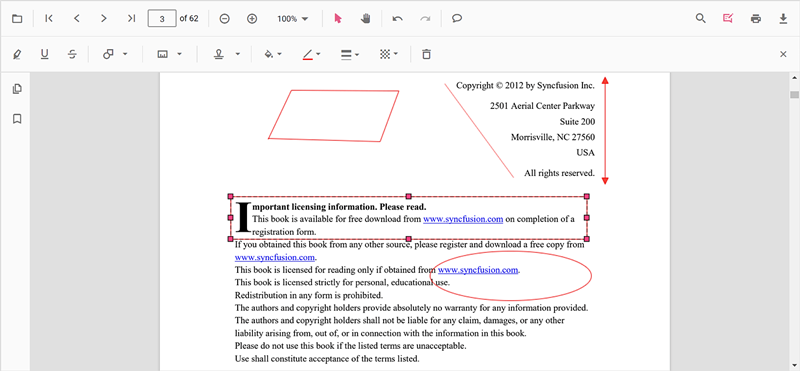Click 'All rights reserved.' text
The image size is (800, 371).
[x=559, y=174]
